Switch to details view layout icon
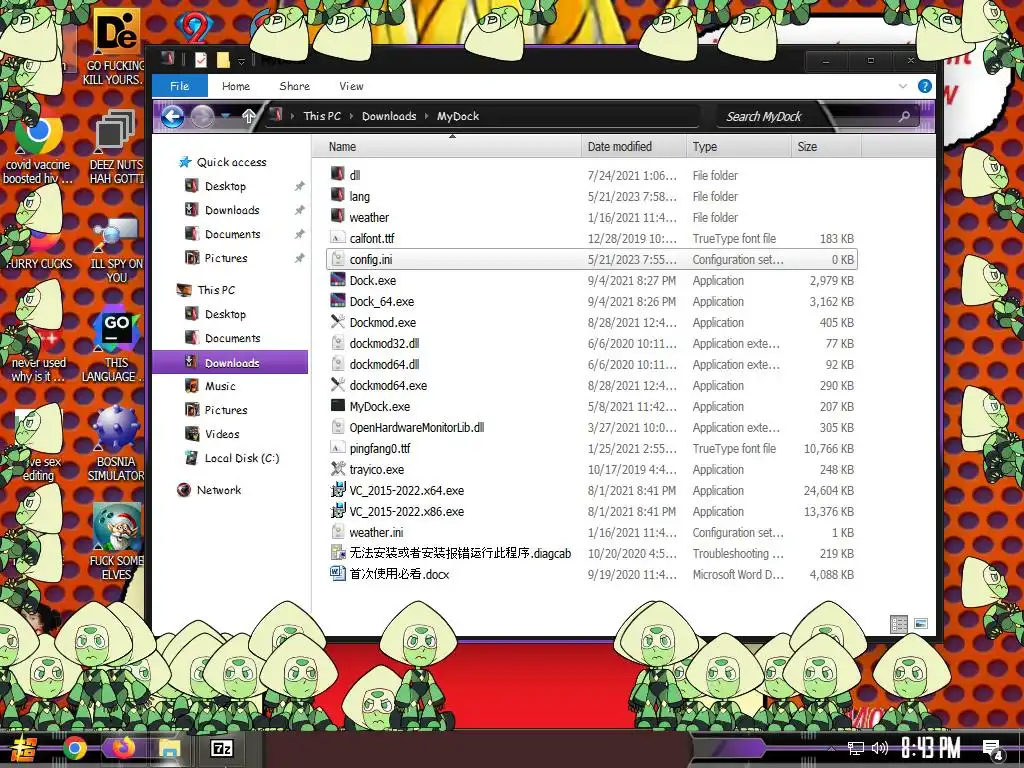The width and height of the screenshot is (1024, 768). tap(899, 624)
